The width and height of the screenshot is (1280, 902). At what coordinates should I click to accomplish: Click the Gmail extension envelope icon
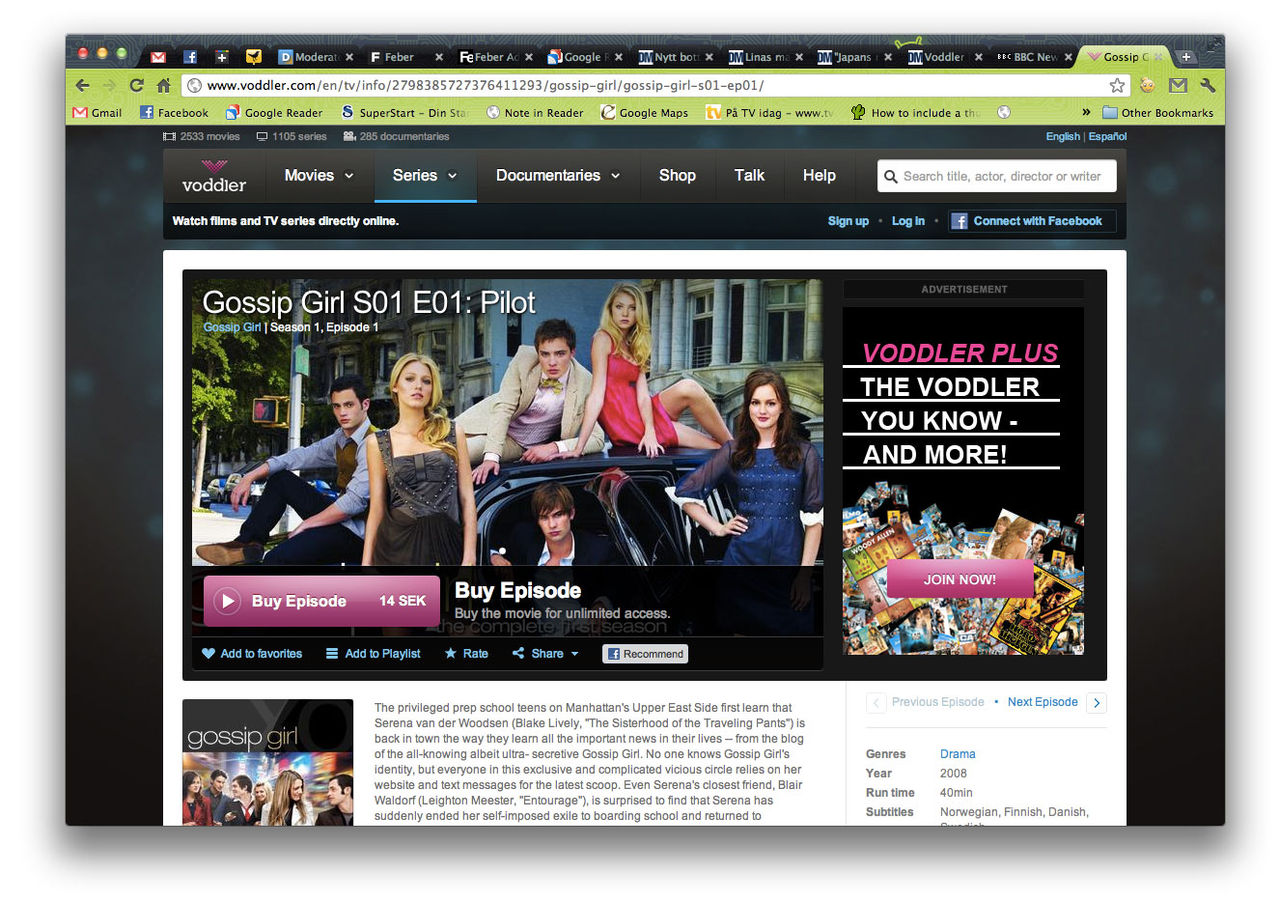click(1178, 86)
